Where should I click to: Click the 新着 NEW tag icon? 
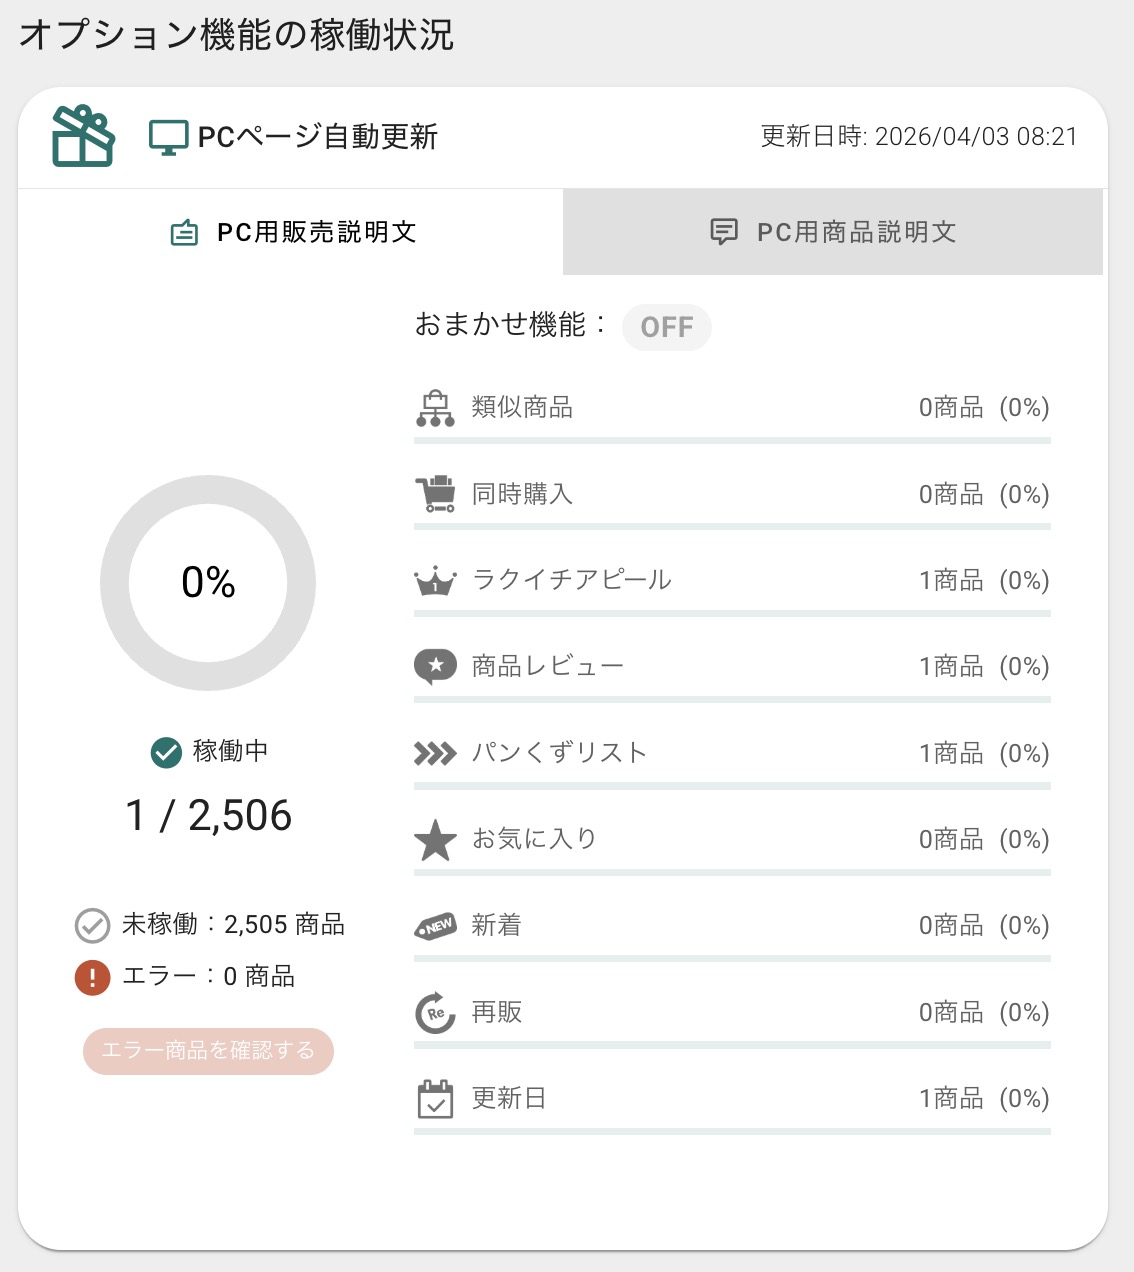click(435, 926)
